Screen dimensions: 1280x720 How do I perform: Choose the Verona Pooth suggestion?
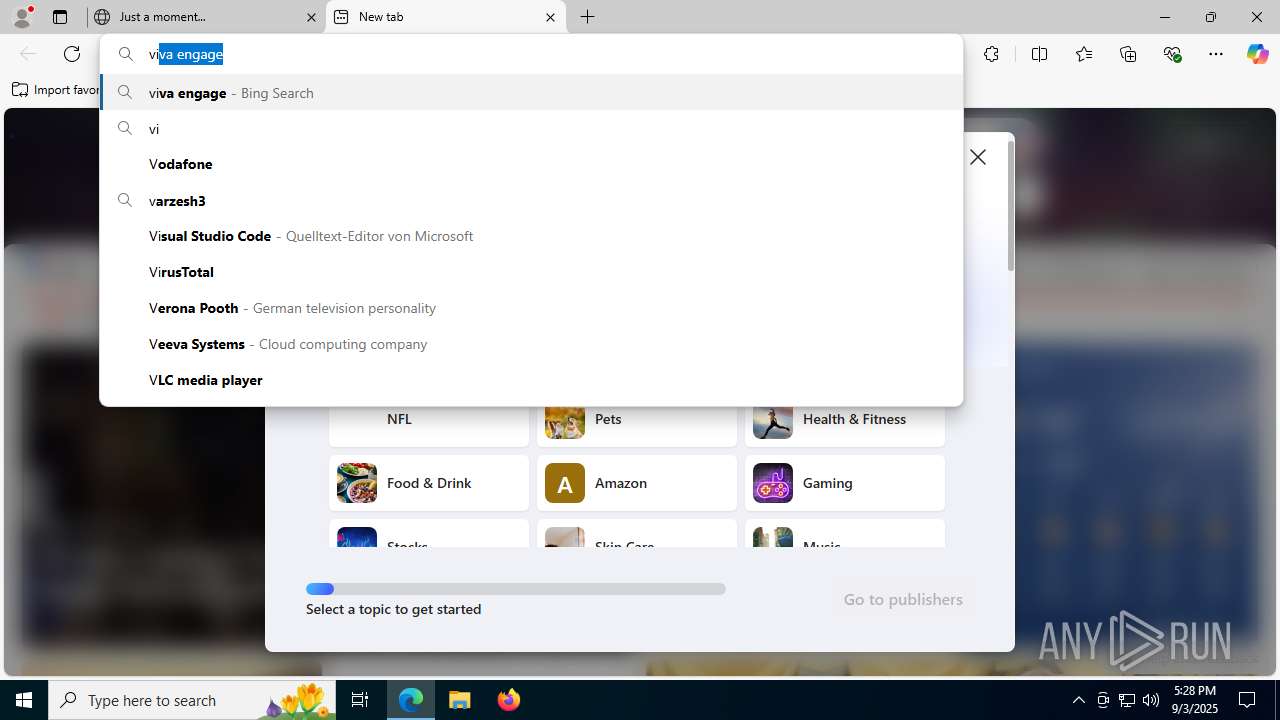(531, 308)
